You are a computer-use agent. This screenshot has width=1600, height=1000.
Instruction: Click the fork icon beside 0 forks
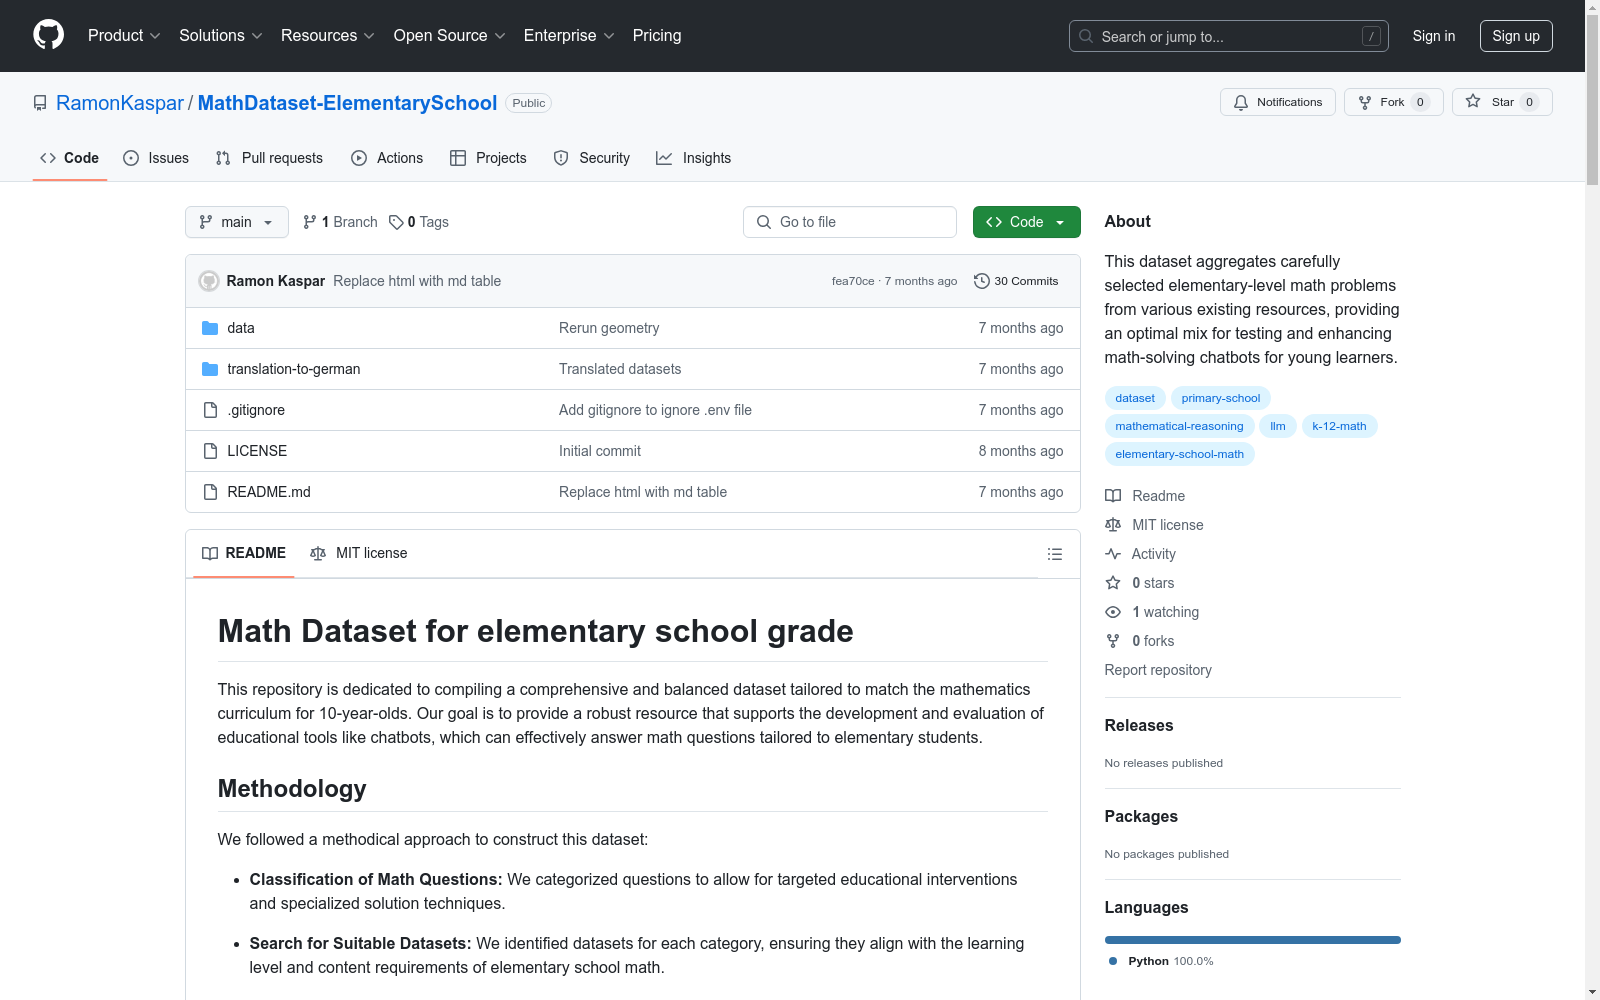[1113, 641]
